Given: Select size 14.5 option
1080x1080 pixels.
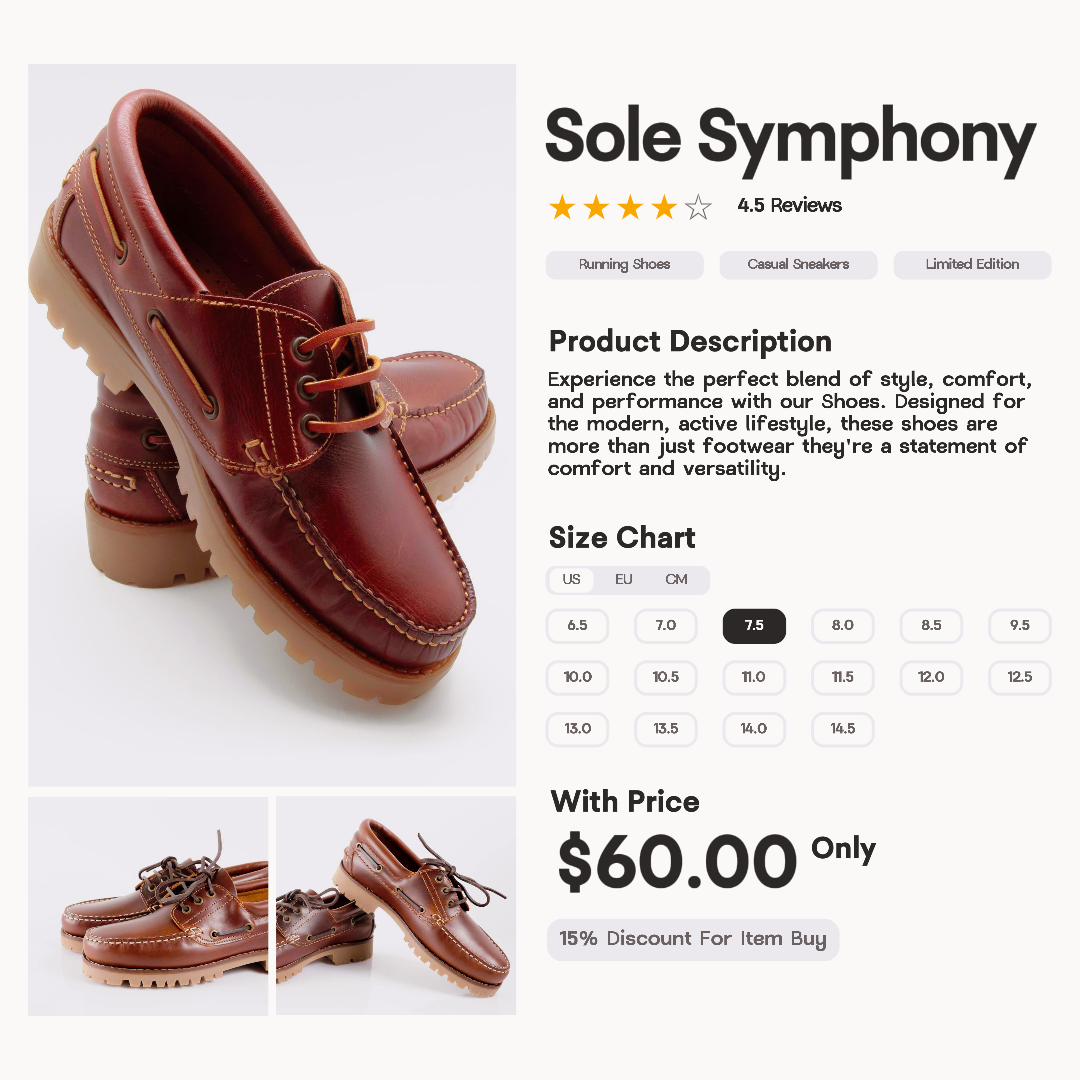Looking at the screenshot, I should click(x=842, y=729).
